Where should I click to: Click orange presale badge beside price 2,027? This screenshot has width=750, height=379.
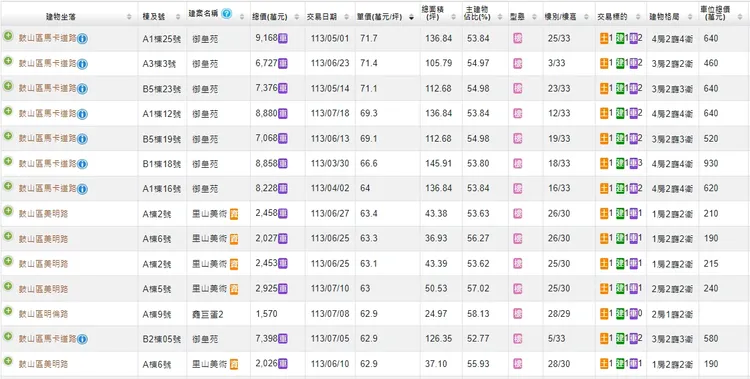coord(234,239)
